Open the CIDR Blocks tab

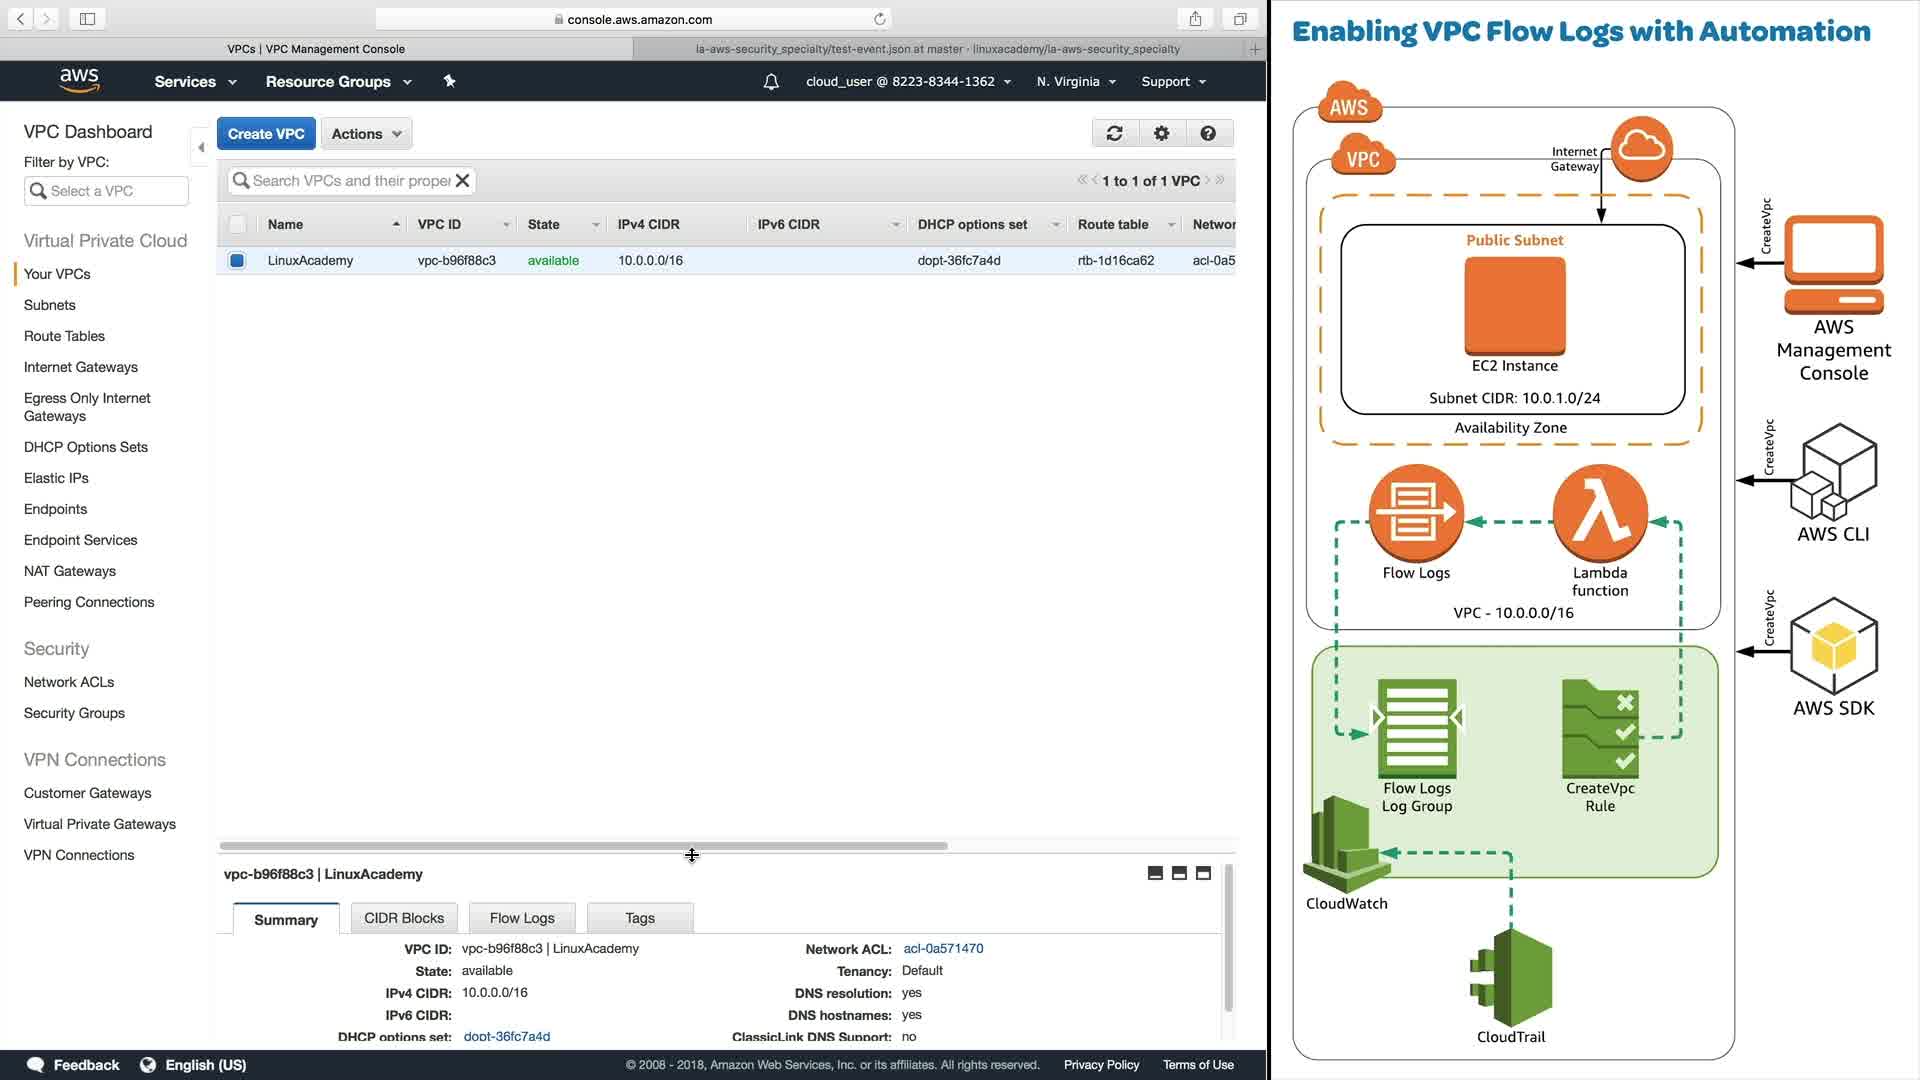click(404, 918)
